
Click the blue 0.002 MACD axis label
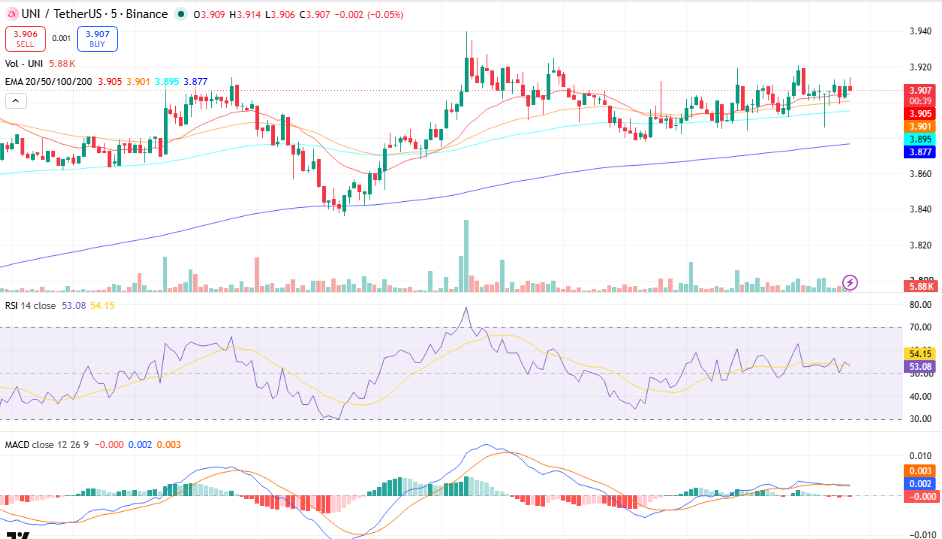pyautogui.click(x=920, y=484)
